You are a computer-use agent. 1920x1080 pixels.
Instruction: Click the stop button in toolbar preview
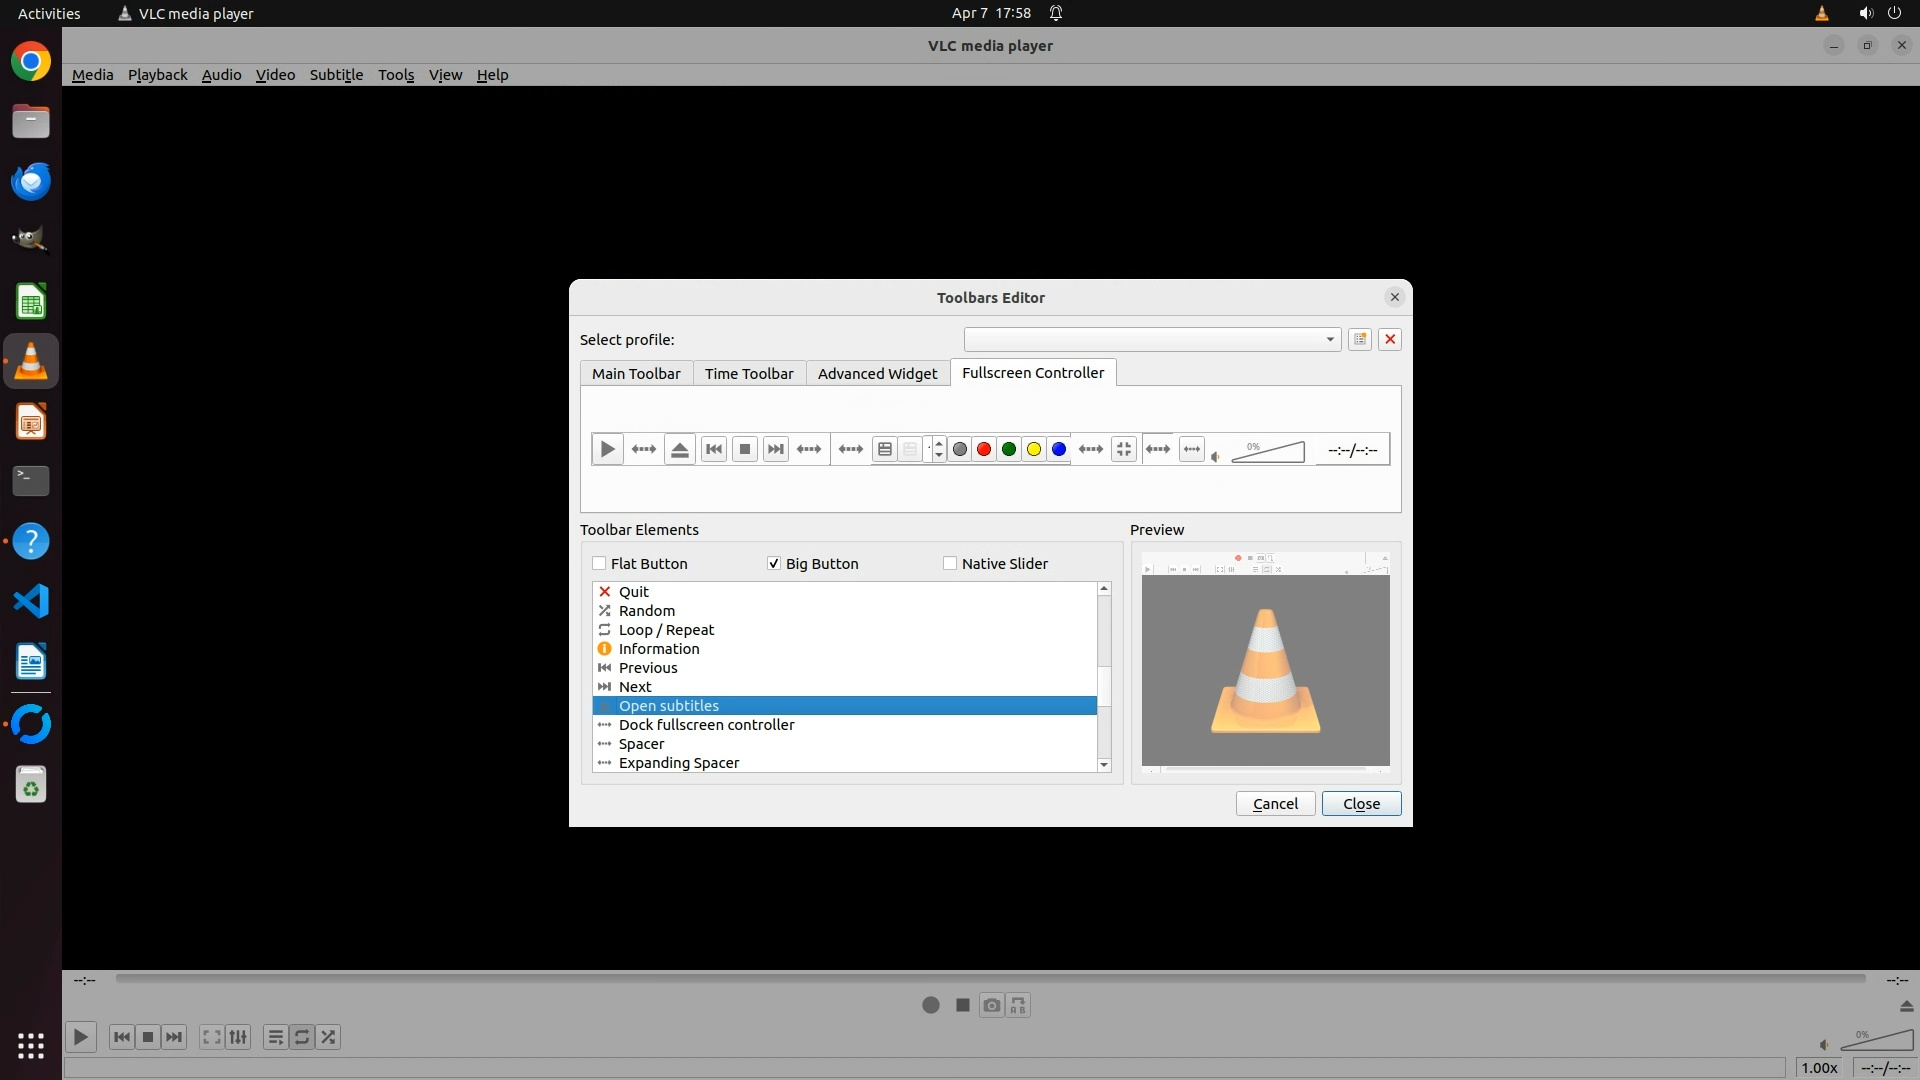745,449
